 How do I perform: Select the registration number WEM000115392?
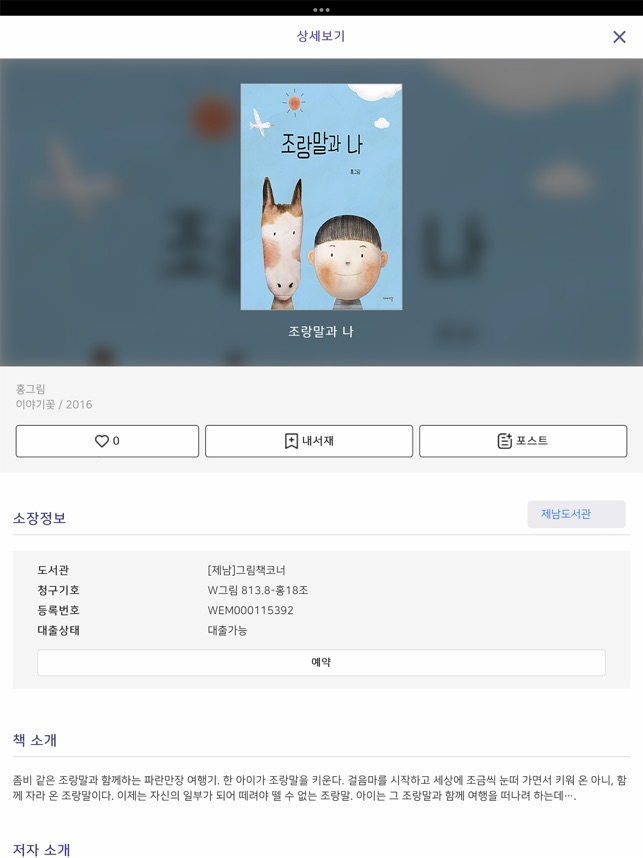(251, 610)
